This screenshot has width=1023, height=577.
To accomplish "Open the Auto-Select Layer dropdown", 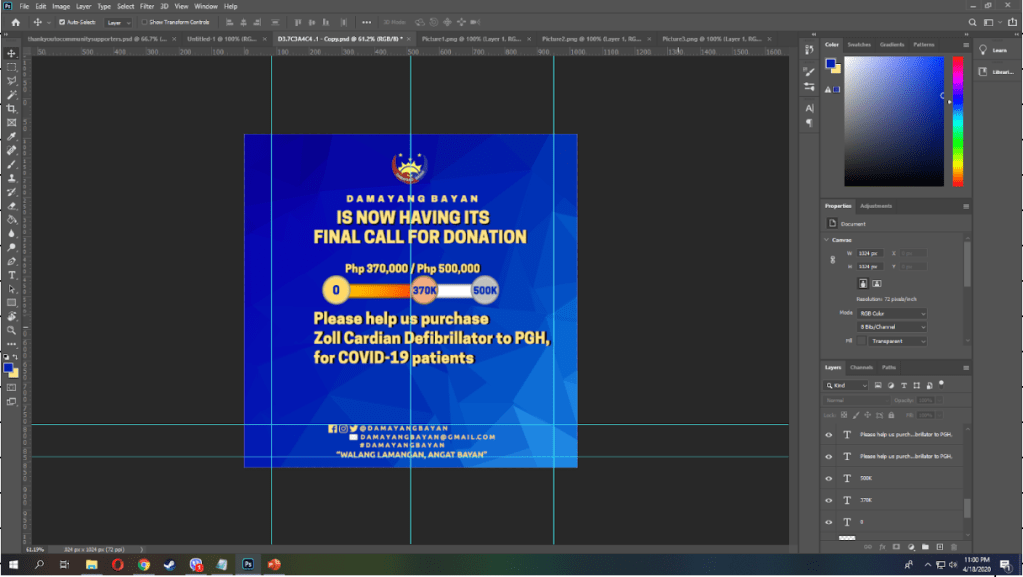I will [x=118, y=22].
